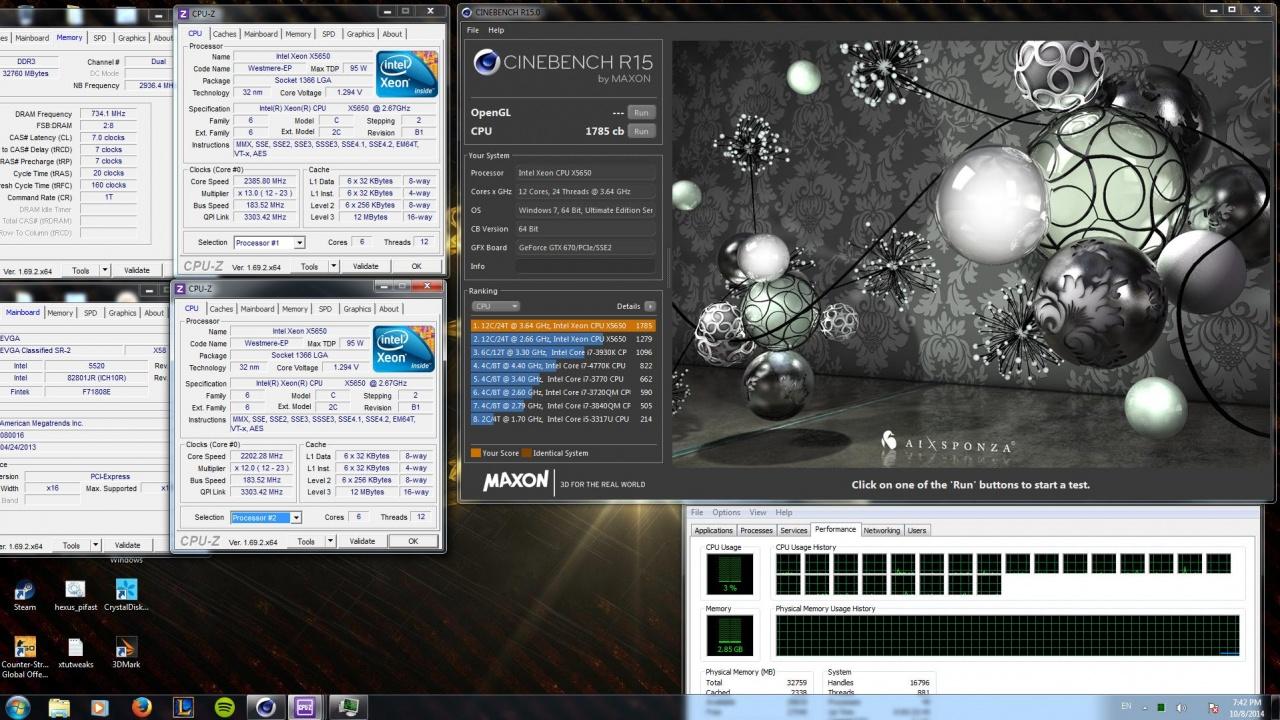Open Counter-Strike Global Offensive desktop icon

click(x=25, y=649)
